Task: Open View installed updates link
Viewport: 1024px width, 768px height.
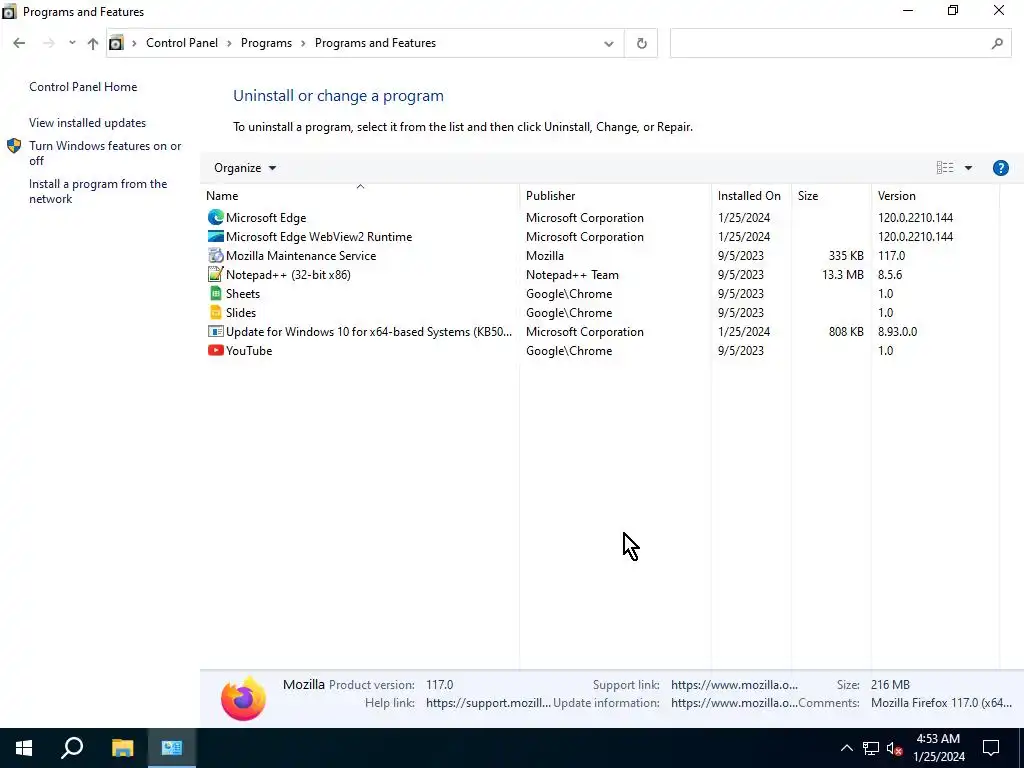Action: (88, 123)
